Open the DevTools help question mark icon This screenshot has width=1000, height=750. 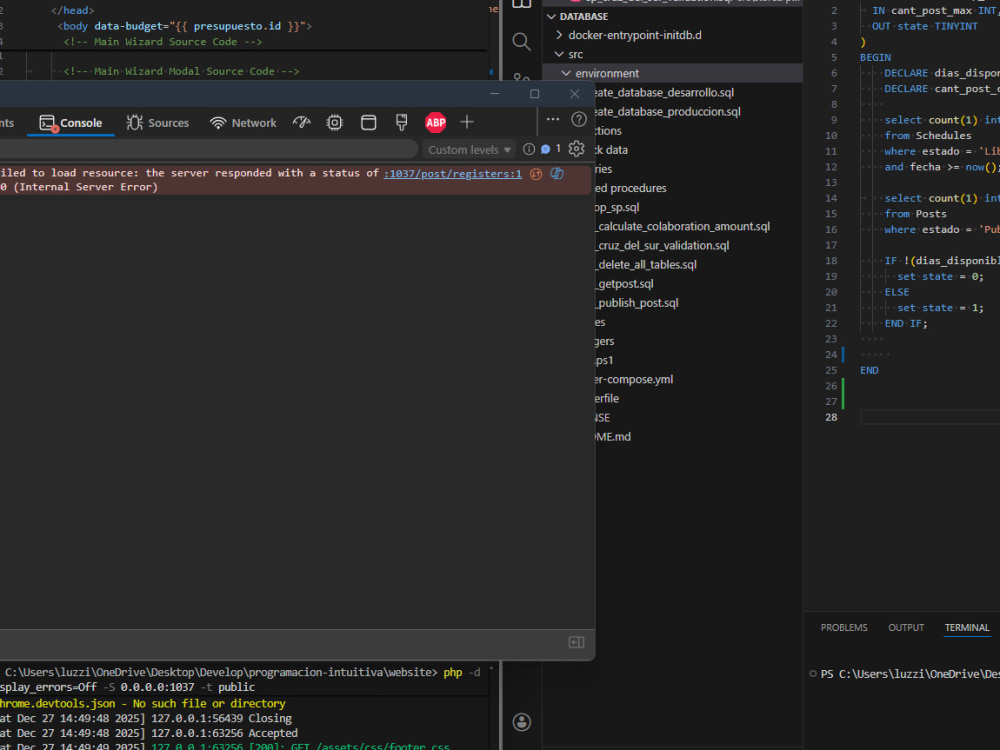579,119
